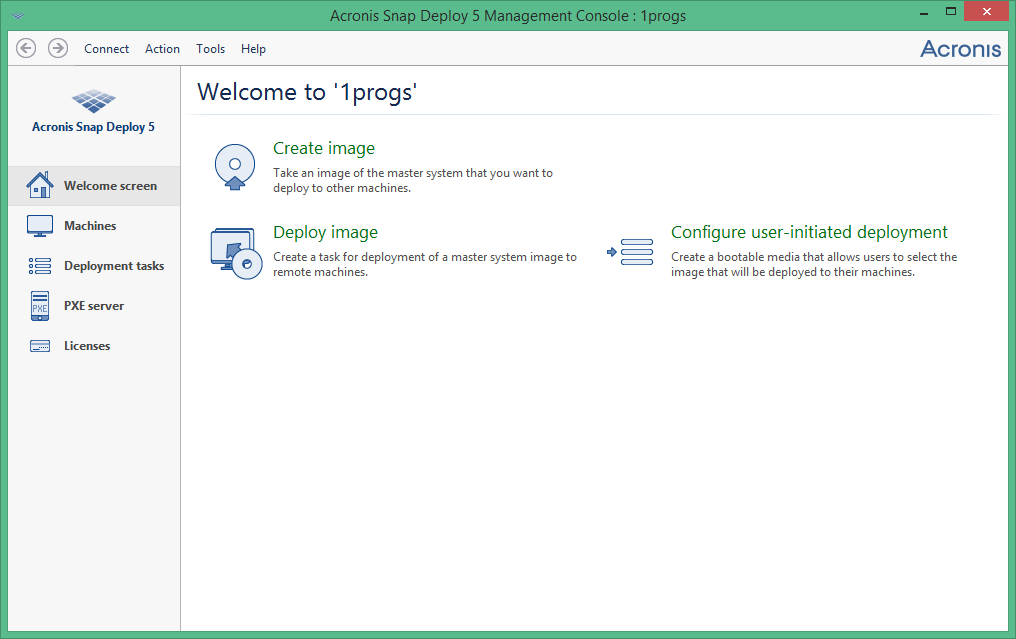The width and height of the screenshot is (1016, 639).
Task: Click 'Take an image of the master system' text
Action: [413, 180]
